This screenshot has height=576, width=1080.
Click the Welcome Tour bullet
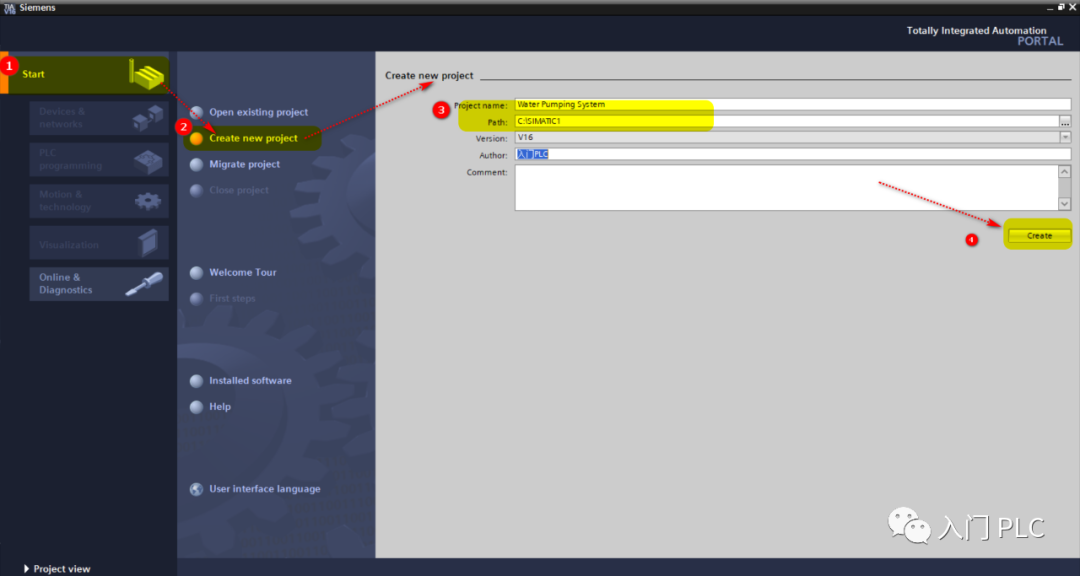tap(196, 273)
